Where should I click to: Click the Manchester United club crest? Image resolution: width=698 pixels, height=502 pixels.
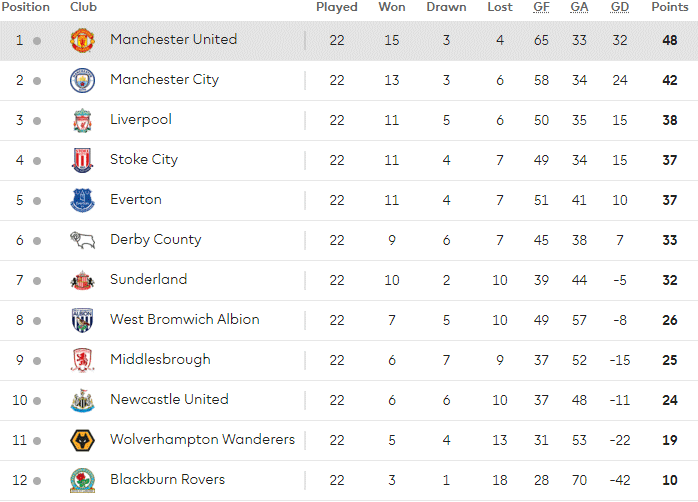click(82, 40)
